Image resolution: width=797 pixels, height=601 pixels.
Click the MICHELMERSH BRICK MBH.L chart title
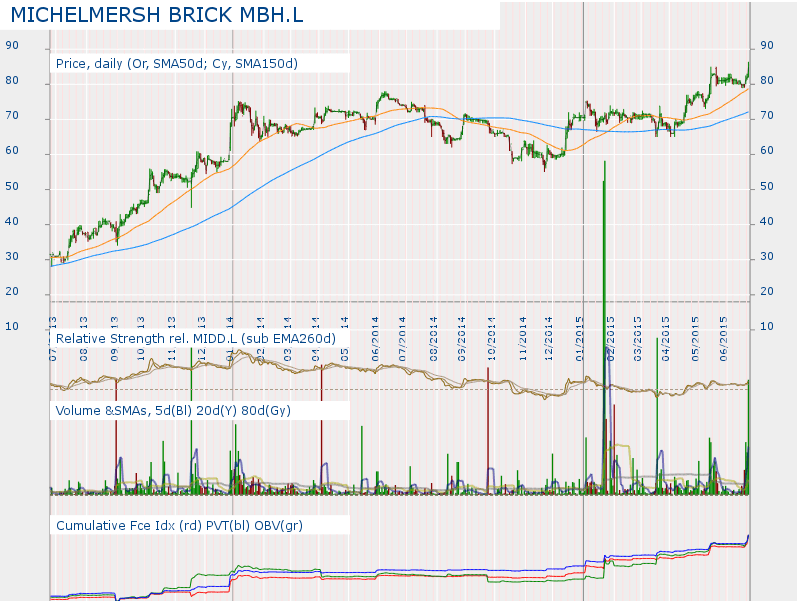point(157,15)
